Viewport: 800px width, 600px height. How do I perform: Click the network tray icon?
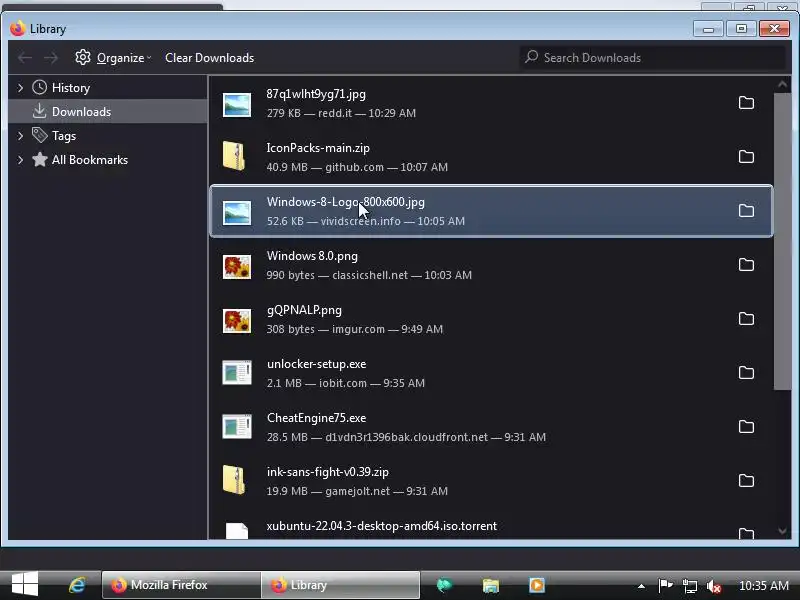[690, 586]
